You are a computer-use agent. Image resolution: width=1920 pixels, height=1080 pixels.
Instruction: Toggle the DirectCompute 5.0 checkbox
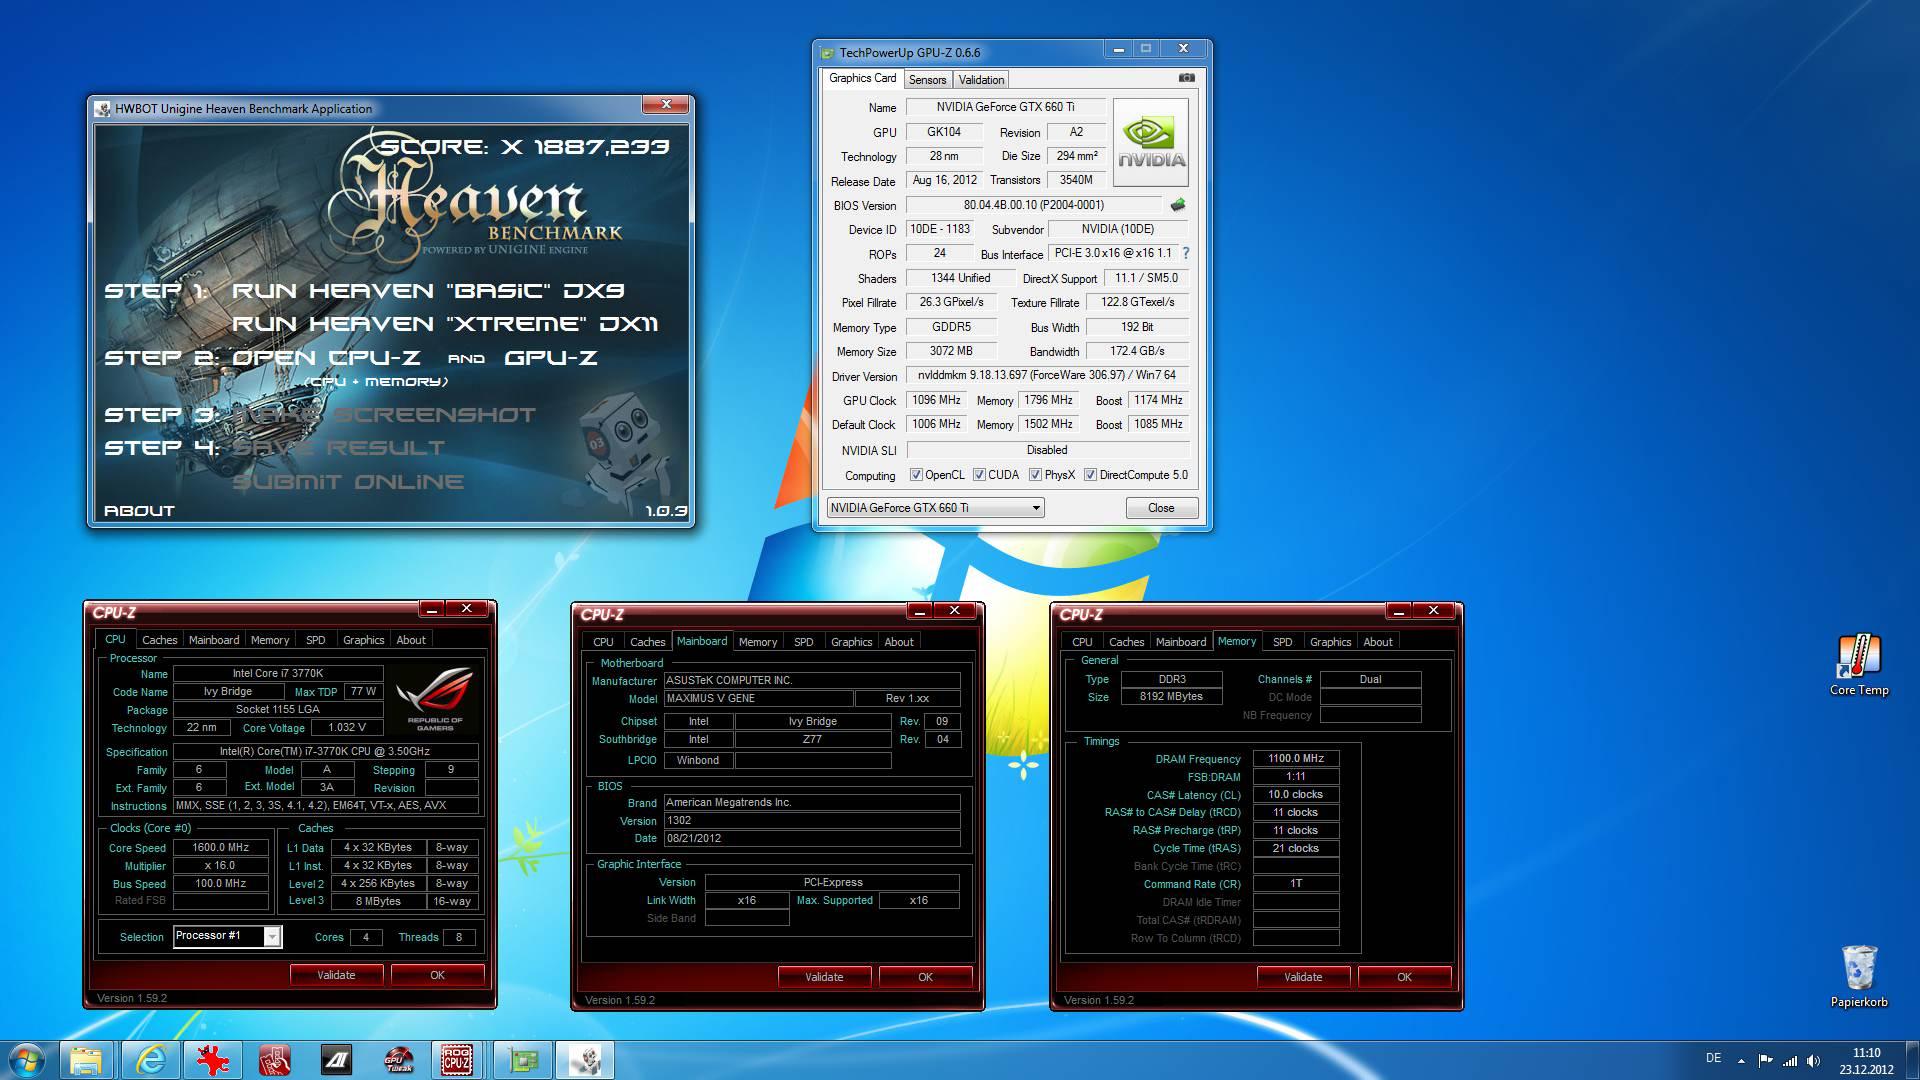[1090, 475]
